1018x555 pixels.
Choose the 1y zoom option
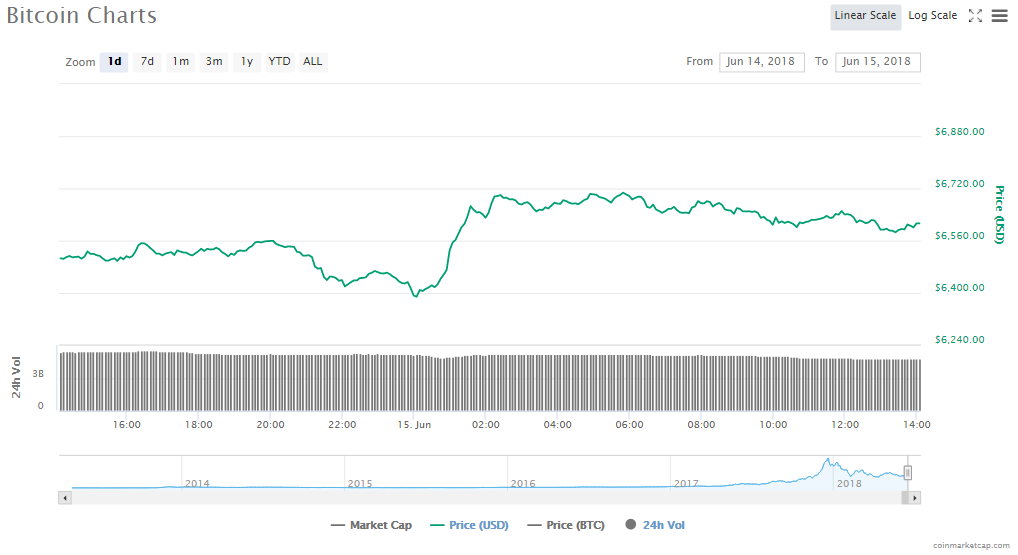(x=247, y=62)
